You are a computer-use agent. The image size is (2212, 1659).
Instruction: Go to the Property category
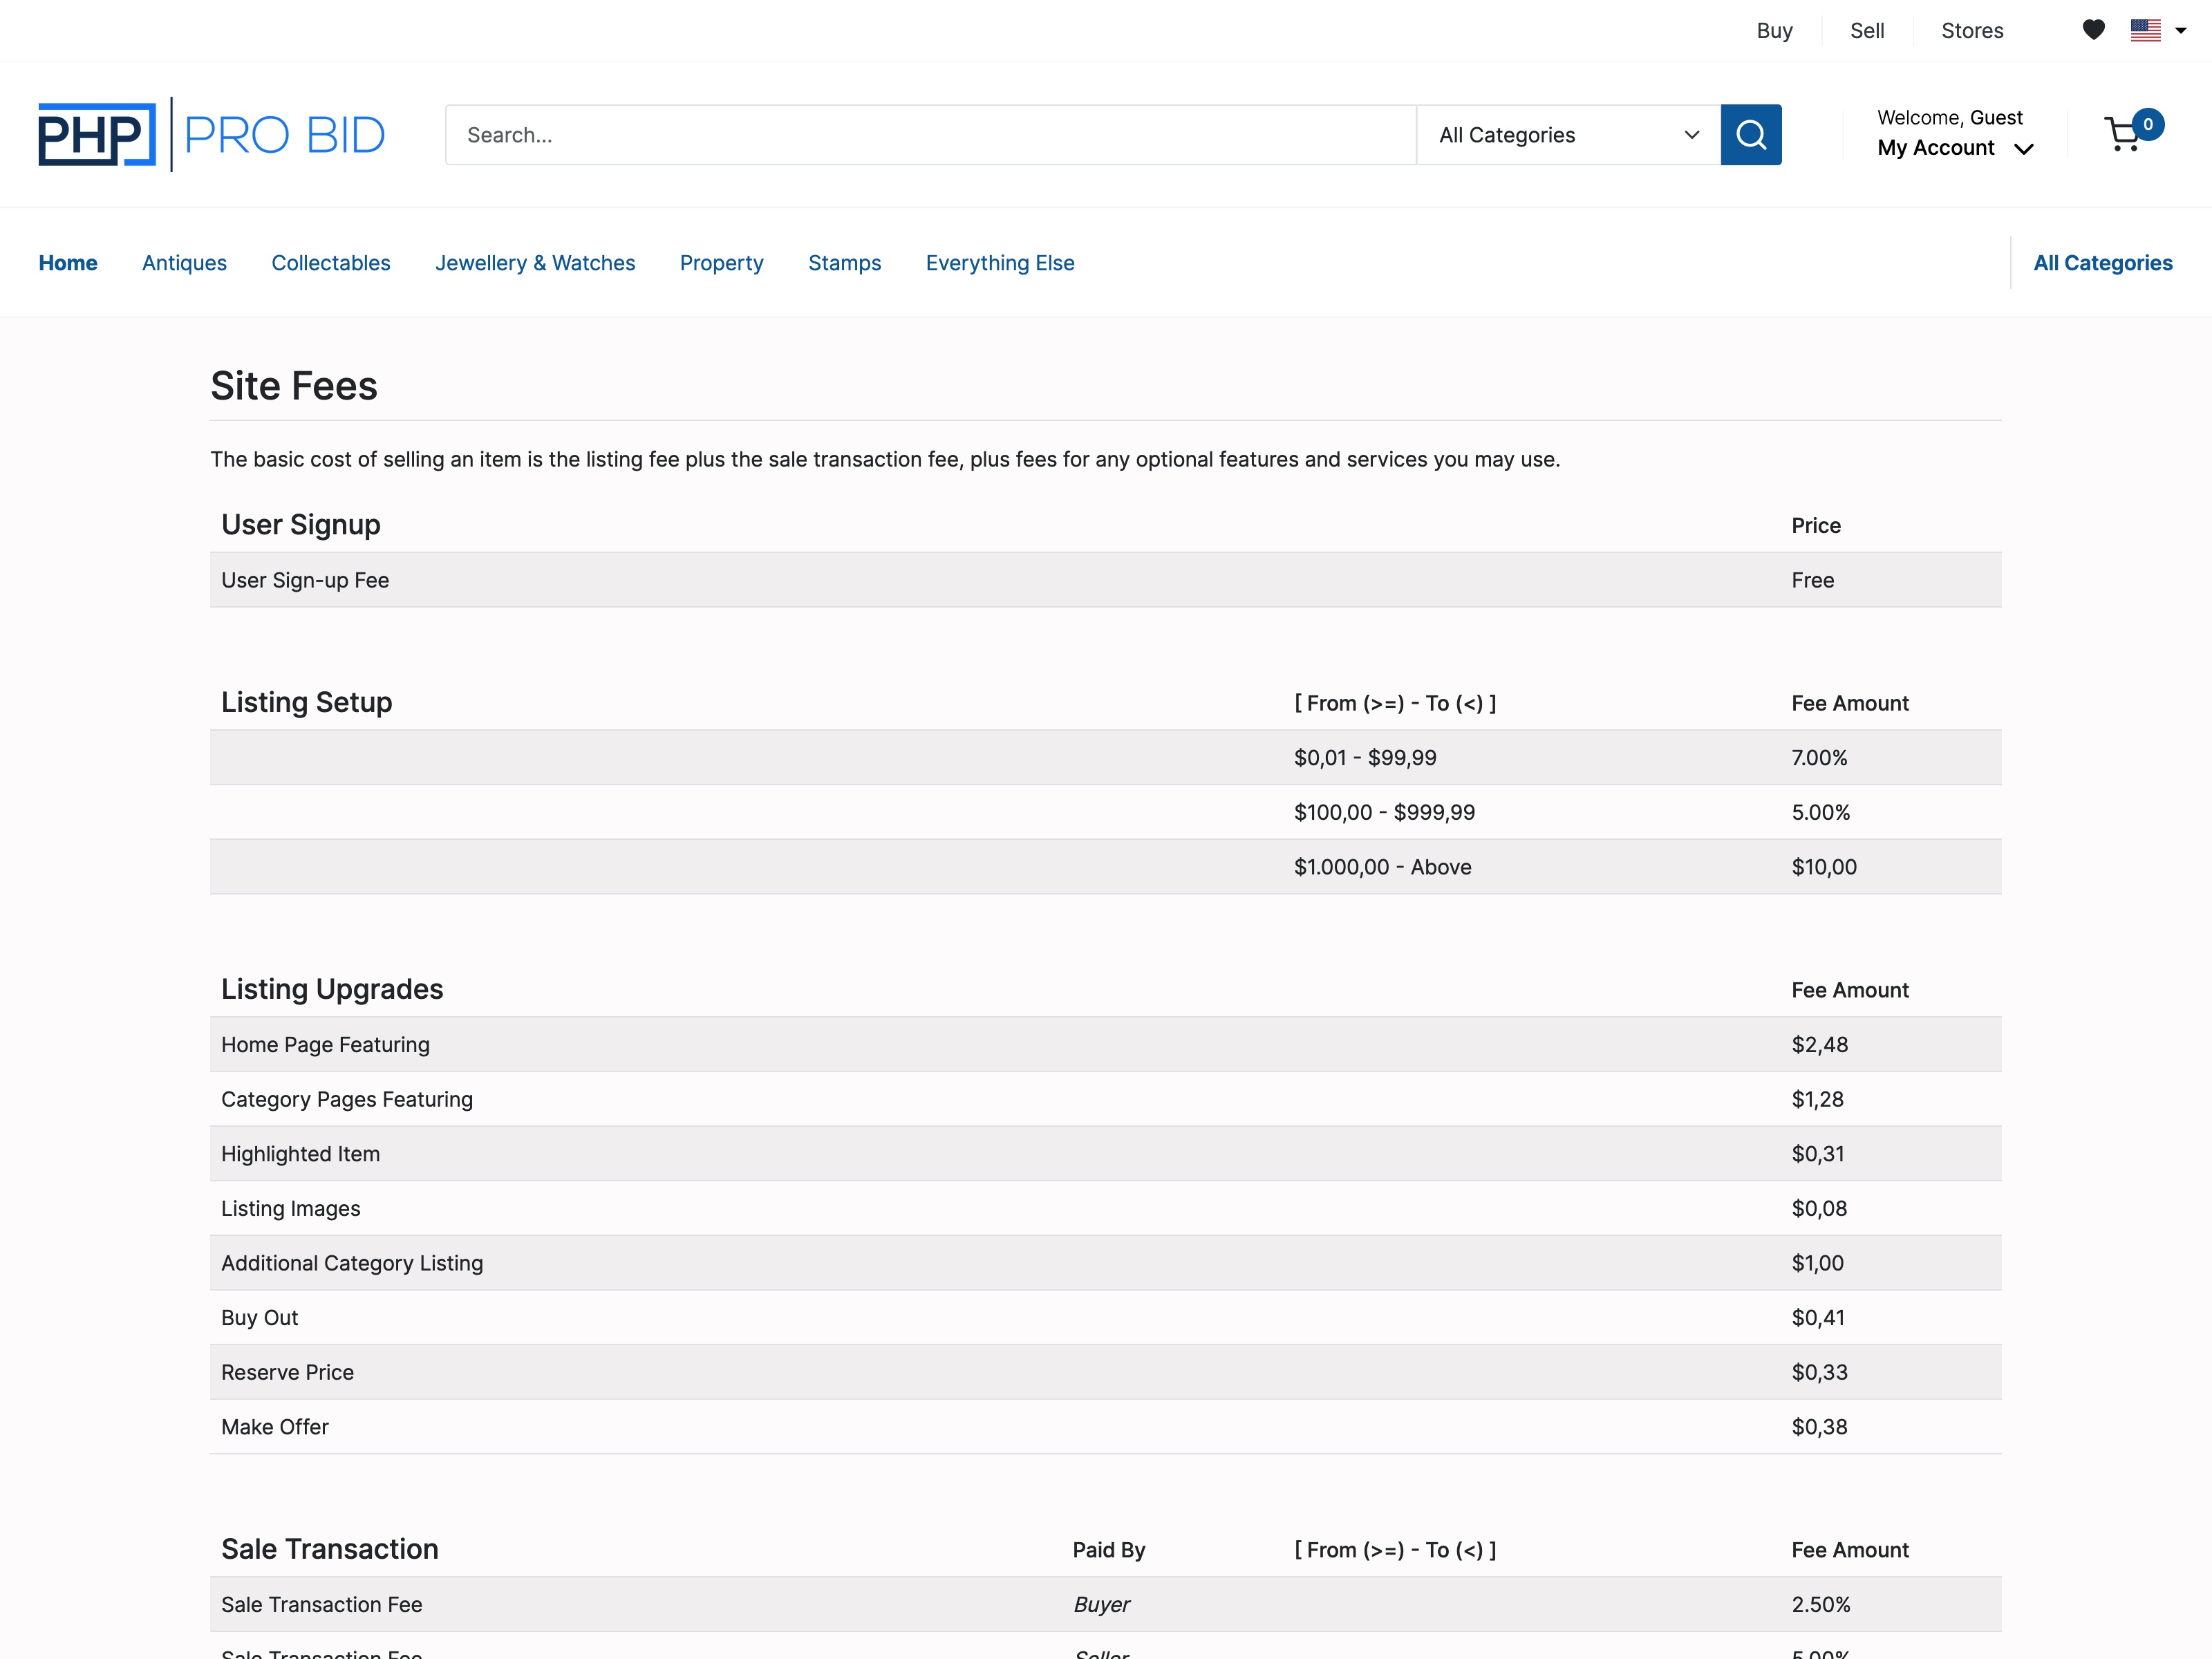pos(722,263)
